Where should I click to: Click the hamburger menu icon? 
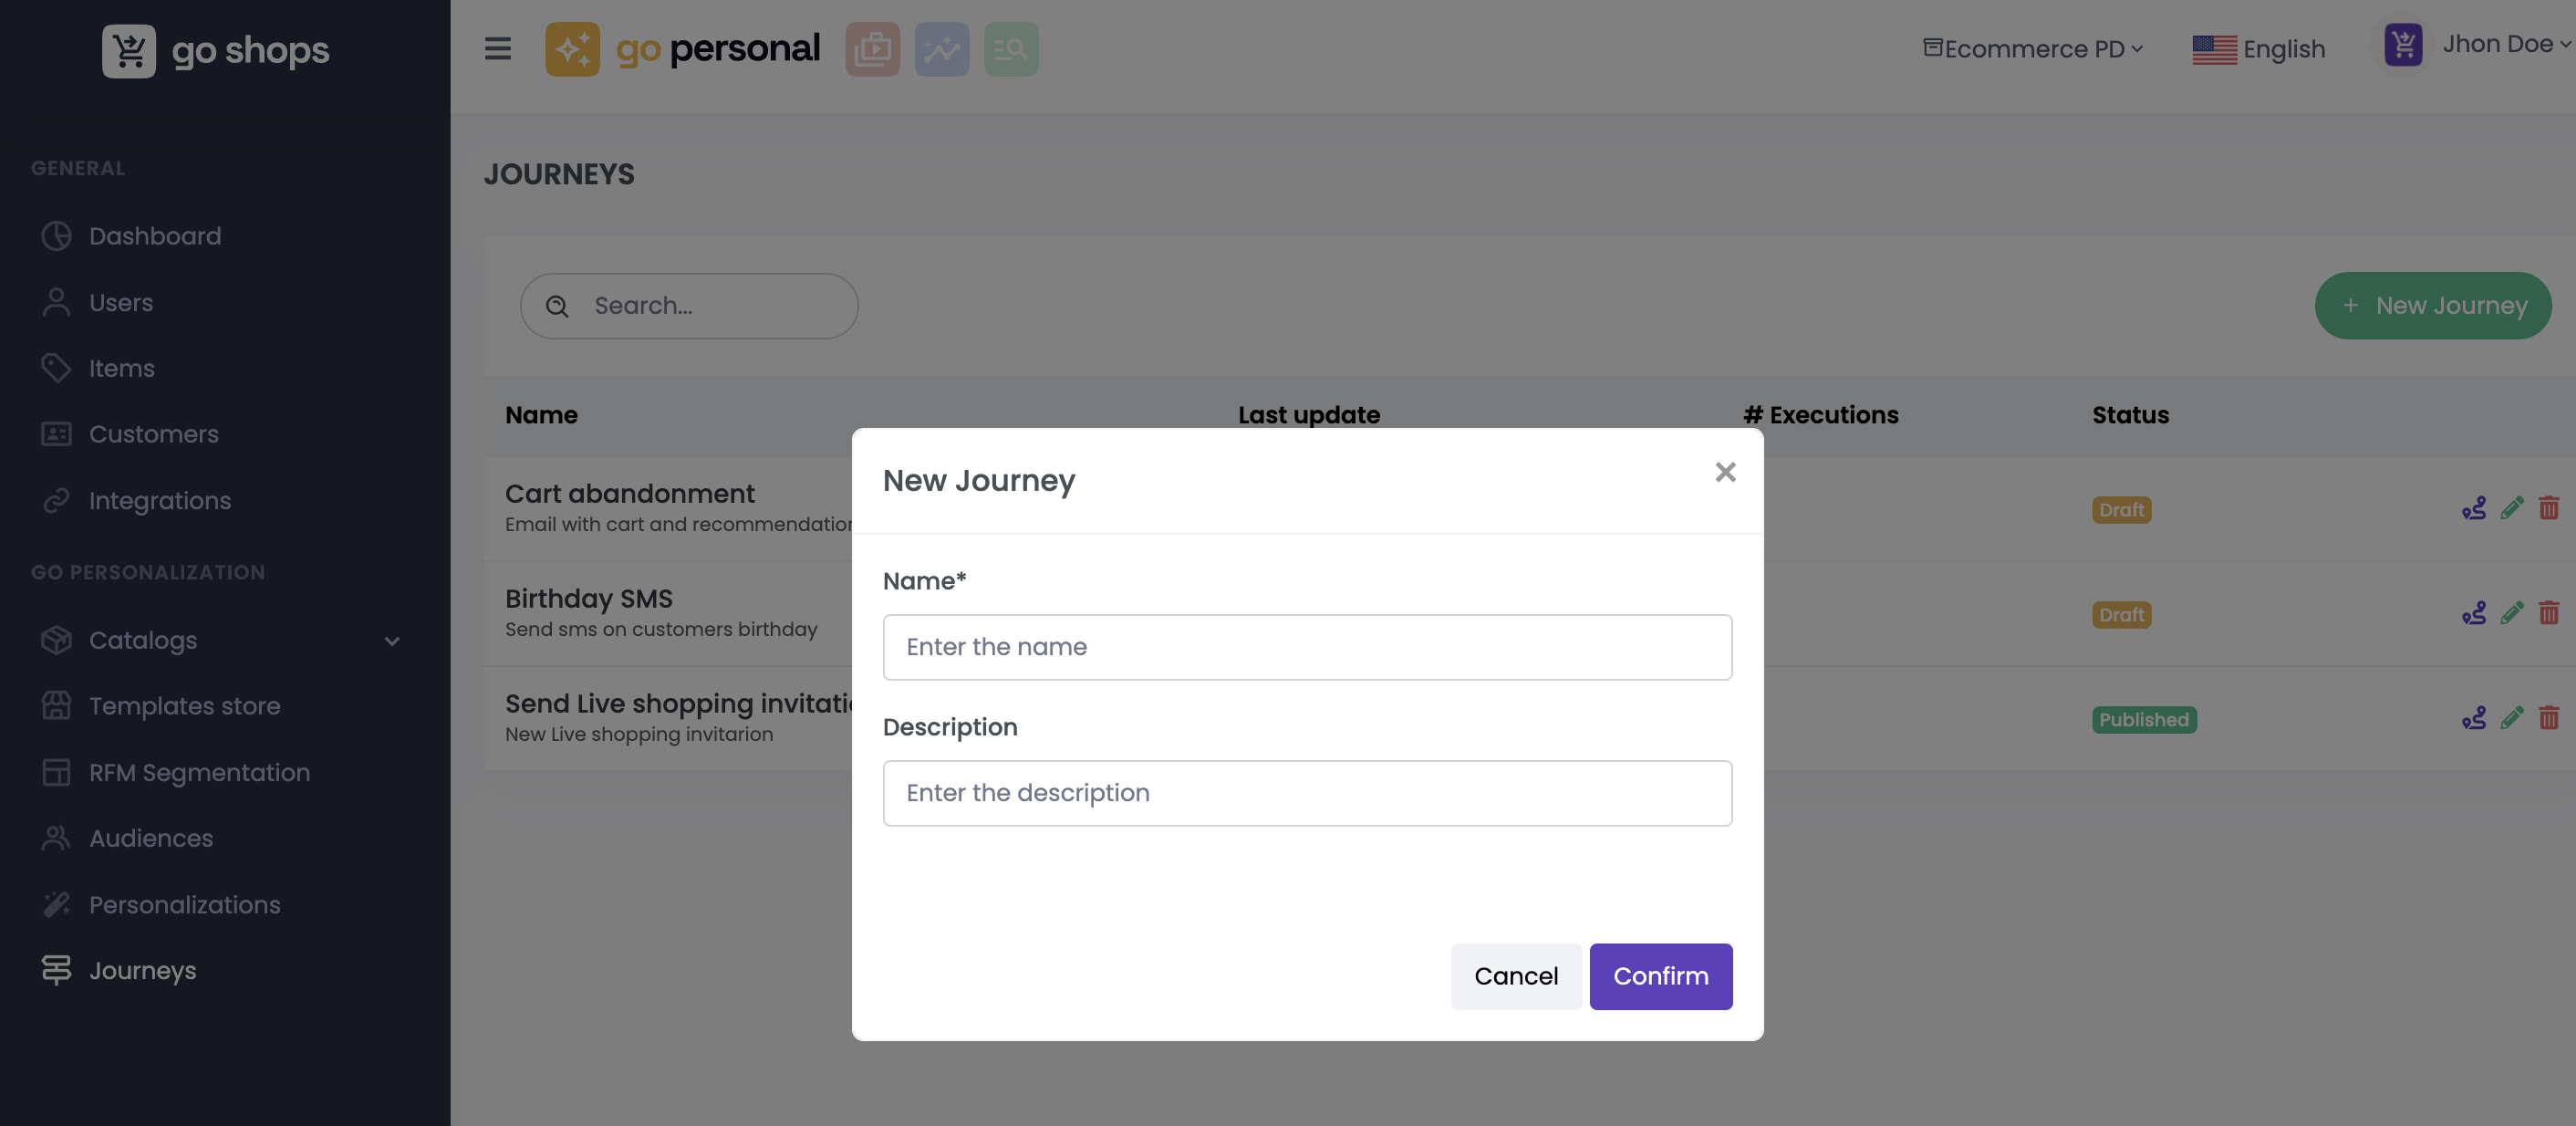click(497, 48)
